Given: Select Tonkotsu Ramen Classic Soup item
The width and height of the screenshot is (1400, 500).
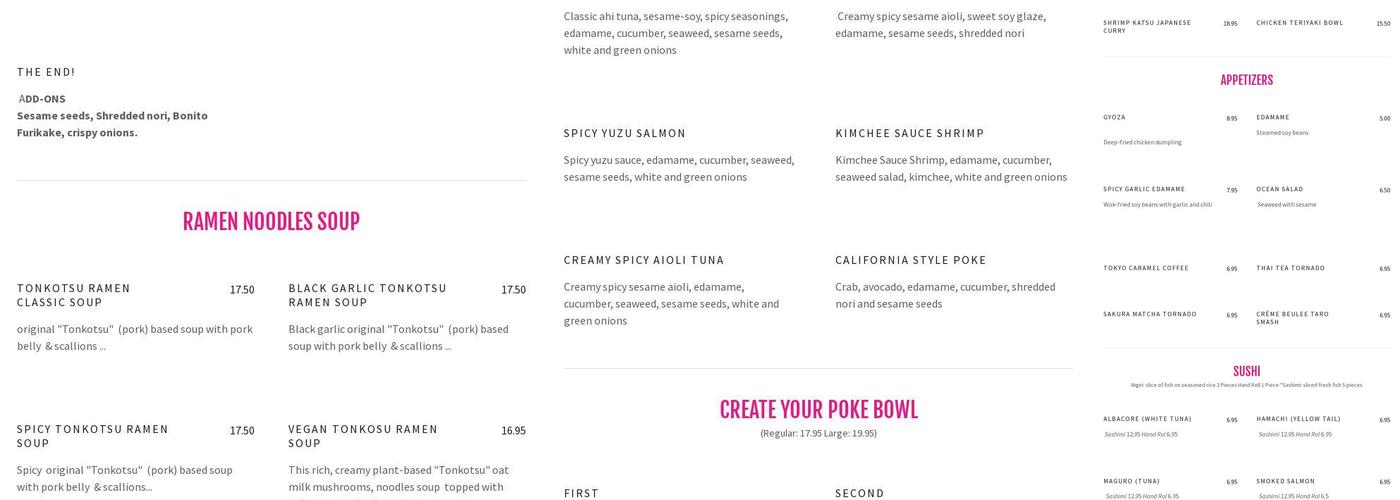Looking at the screenshot, I should [74, 295].
